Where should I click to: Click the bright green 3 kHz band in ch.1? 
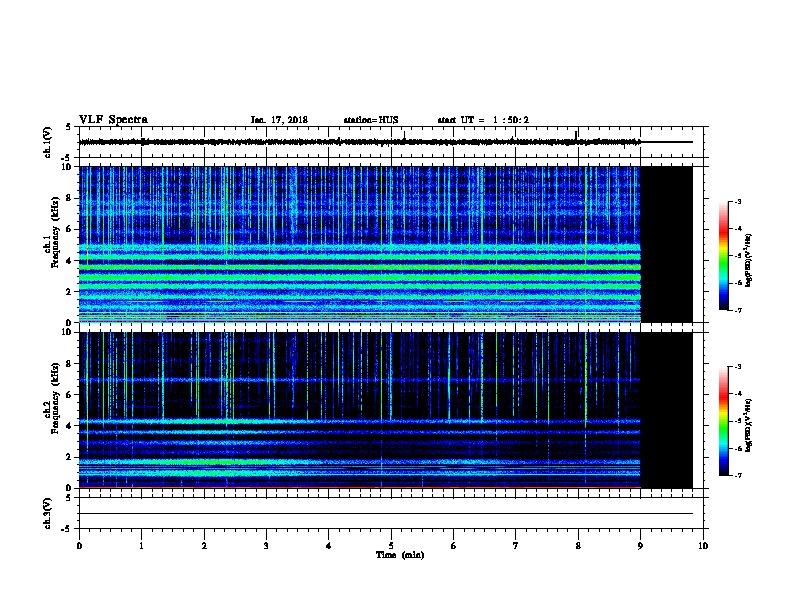(x=360, y=277)
